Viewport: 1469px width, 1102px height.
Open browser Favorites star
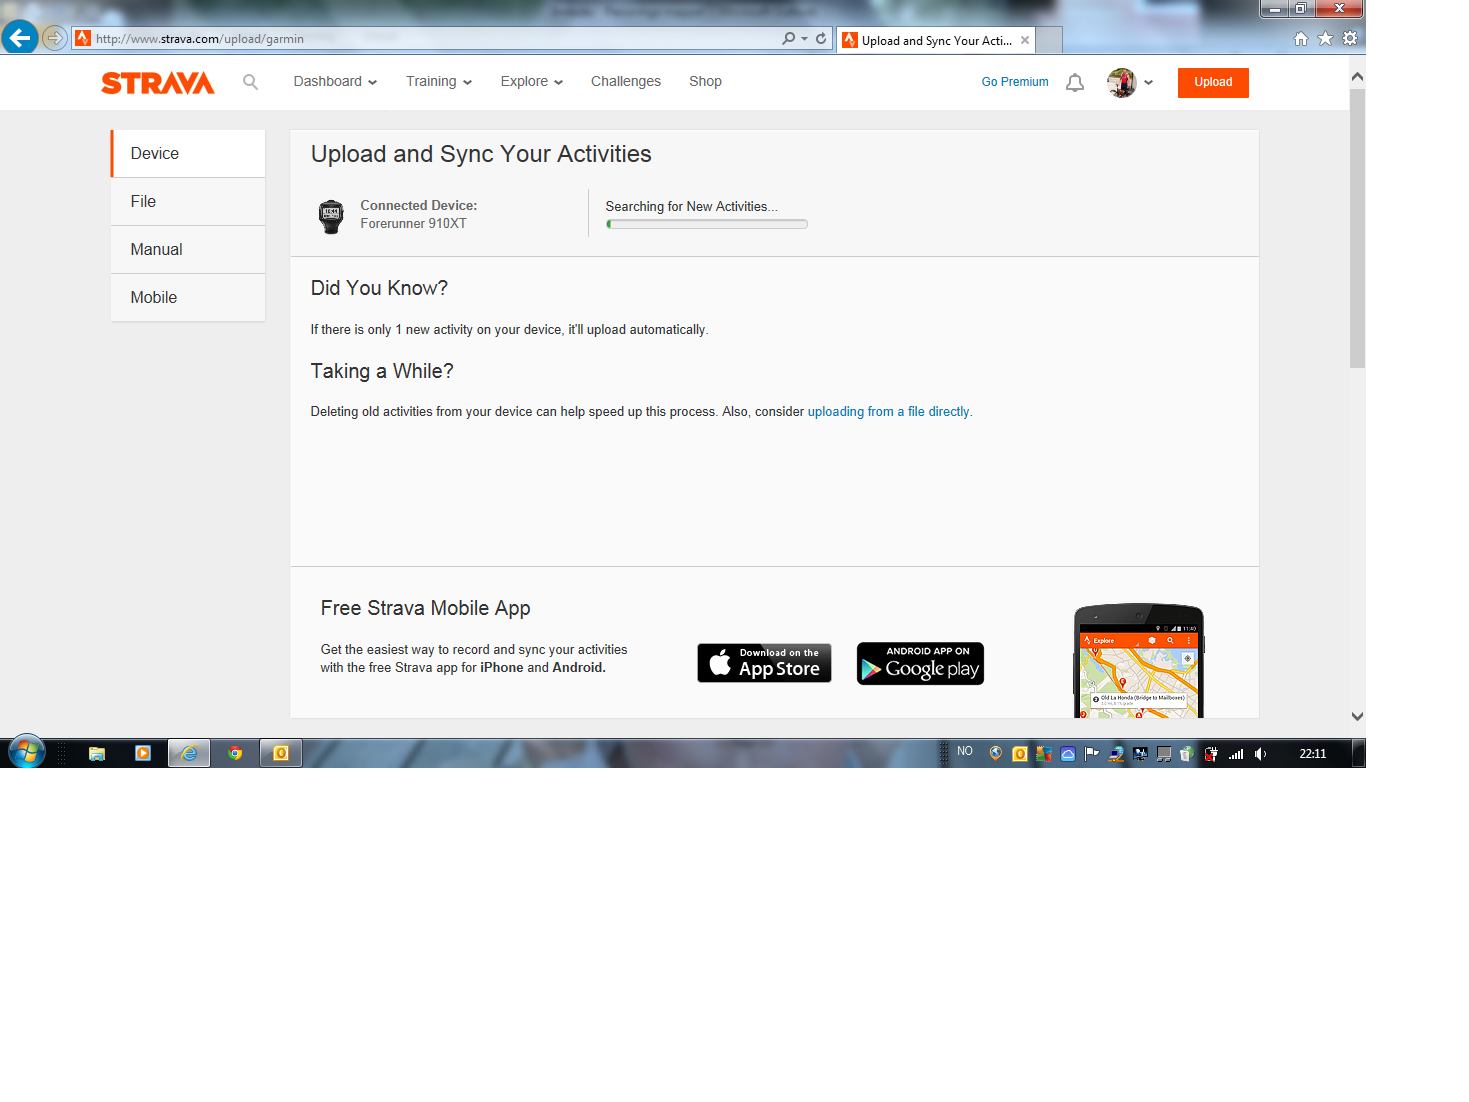click(x=1325, y=38)
